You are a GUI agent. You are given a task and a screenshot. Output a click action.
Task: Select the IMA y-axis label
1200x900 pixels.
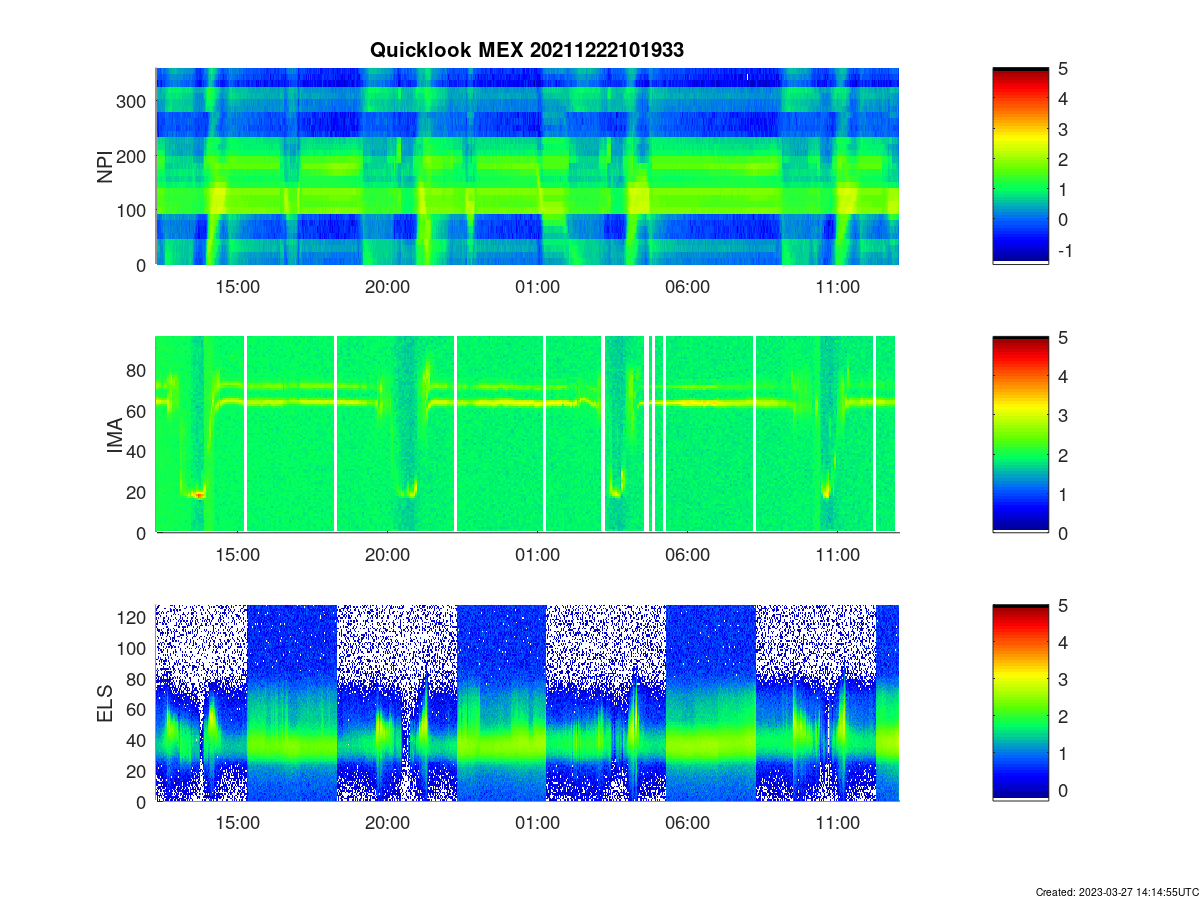pos(115,435)
